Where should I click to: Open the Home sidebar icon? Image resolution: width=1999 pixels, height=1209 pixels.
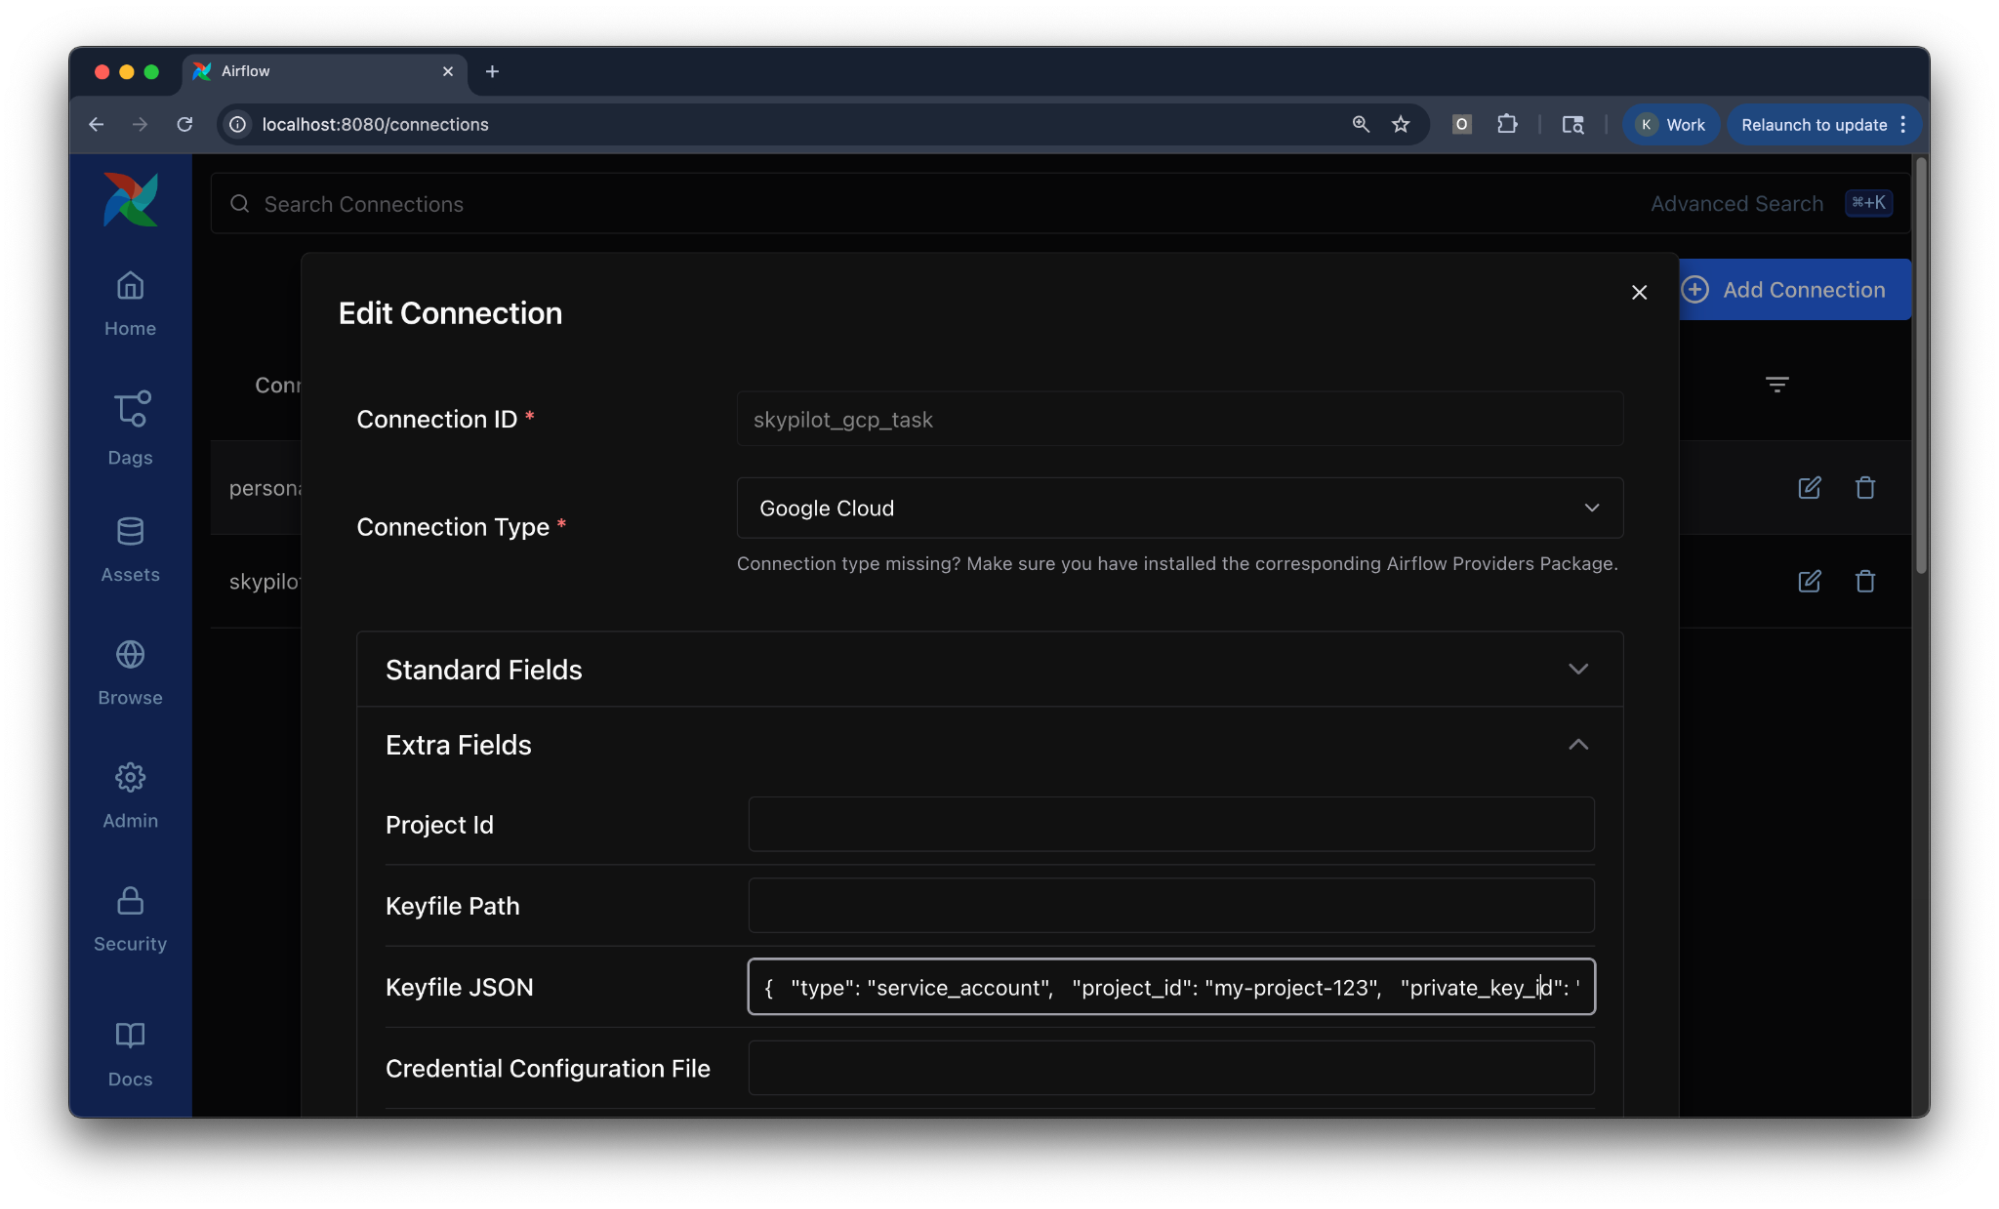(130, 303)
